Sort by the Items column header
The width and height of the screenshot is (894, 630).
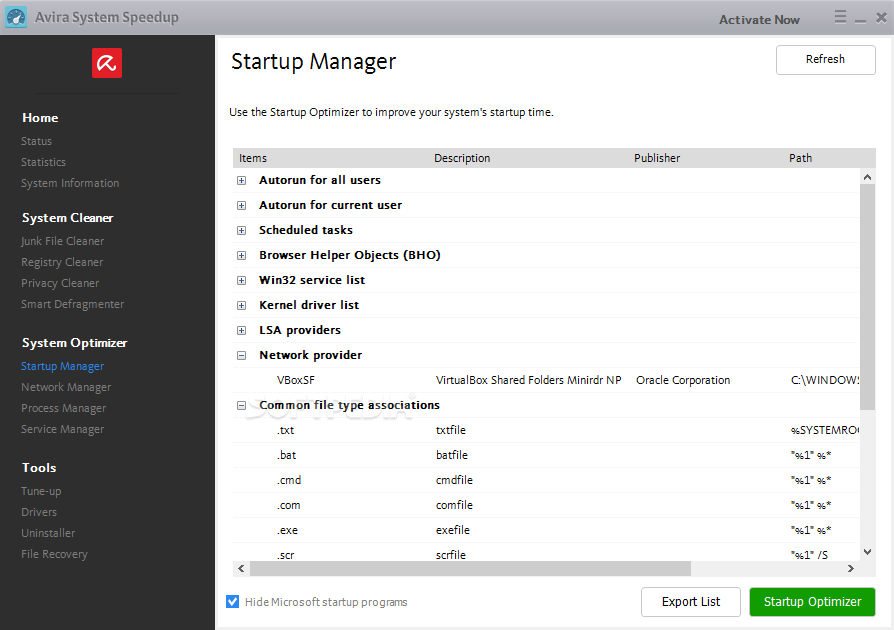point(253,158)
